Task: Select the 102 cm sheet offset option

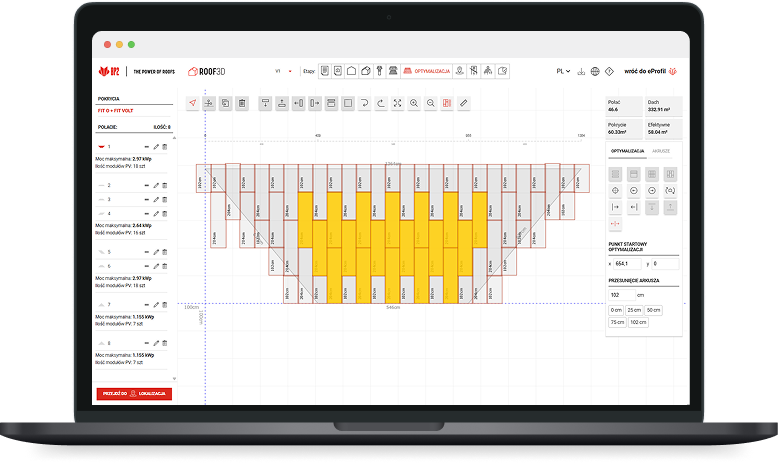Action: [x=637, y=323]
